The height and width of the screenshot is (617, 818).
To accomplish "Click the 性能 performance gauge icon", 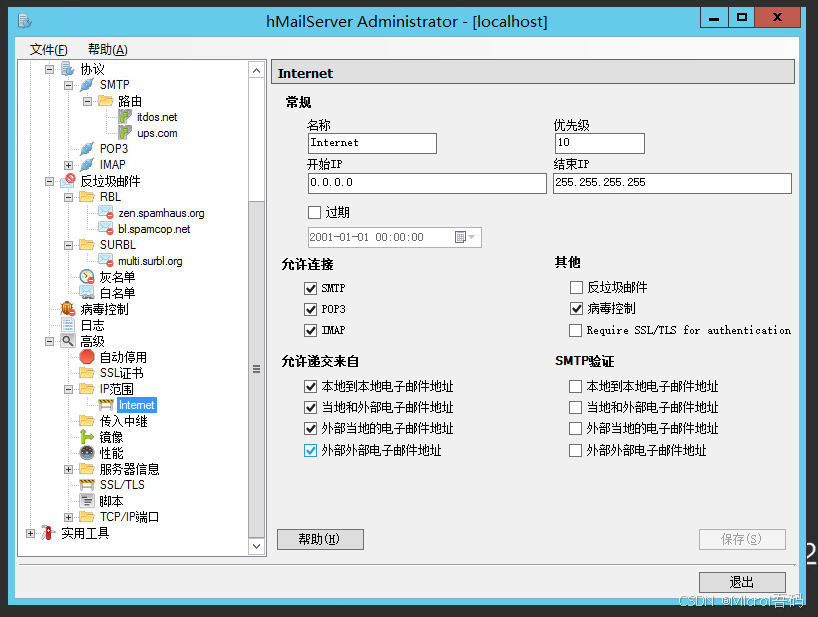I will (87, 453).
